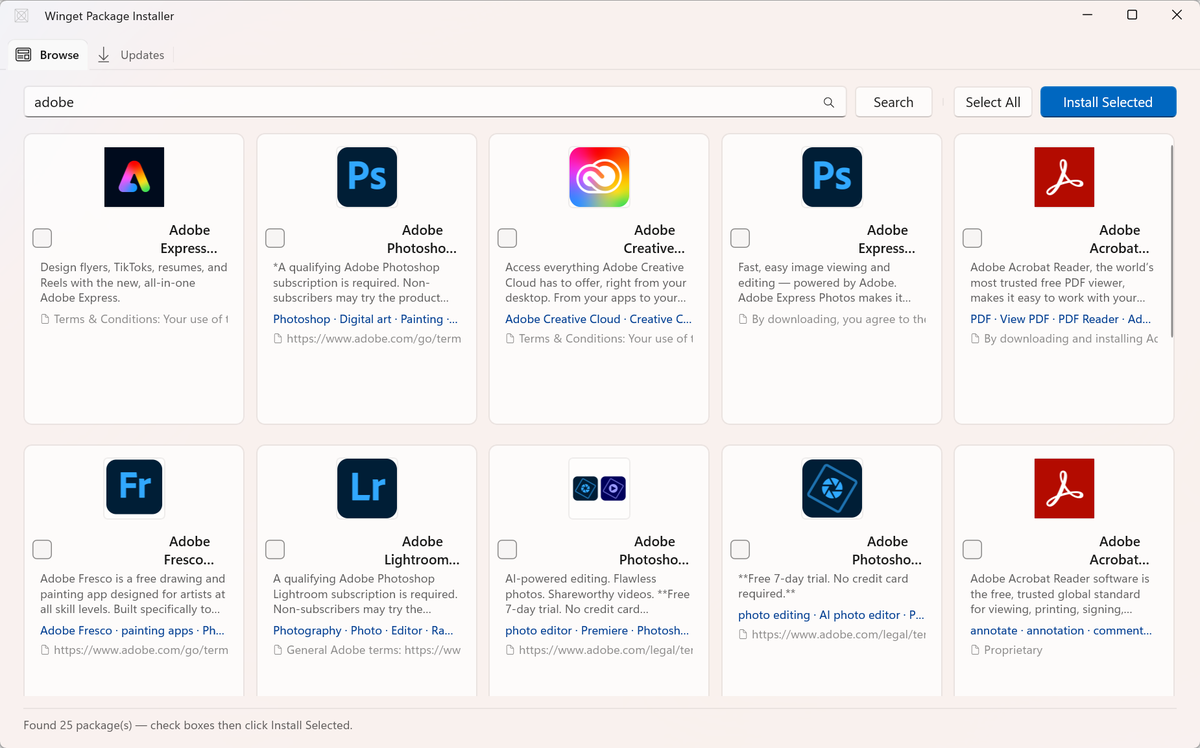Screen dimensions: 1200x748
Task: Click the 'Digital art' tag link
Action: [x=366, y=319]
